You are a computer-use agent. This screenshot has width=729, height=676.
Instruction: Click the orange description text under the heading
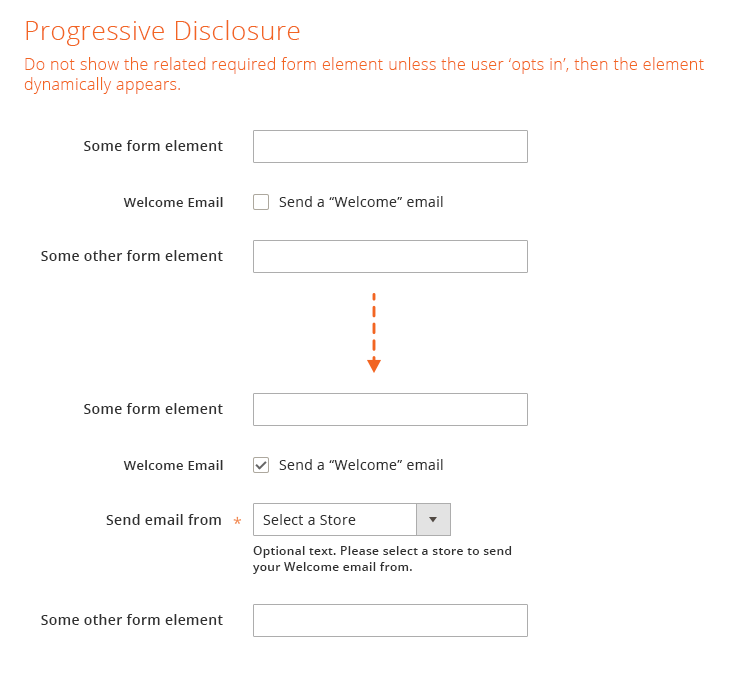364,74
